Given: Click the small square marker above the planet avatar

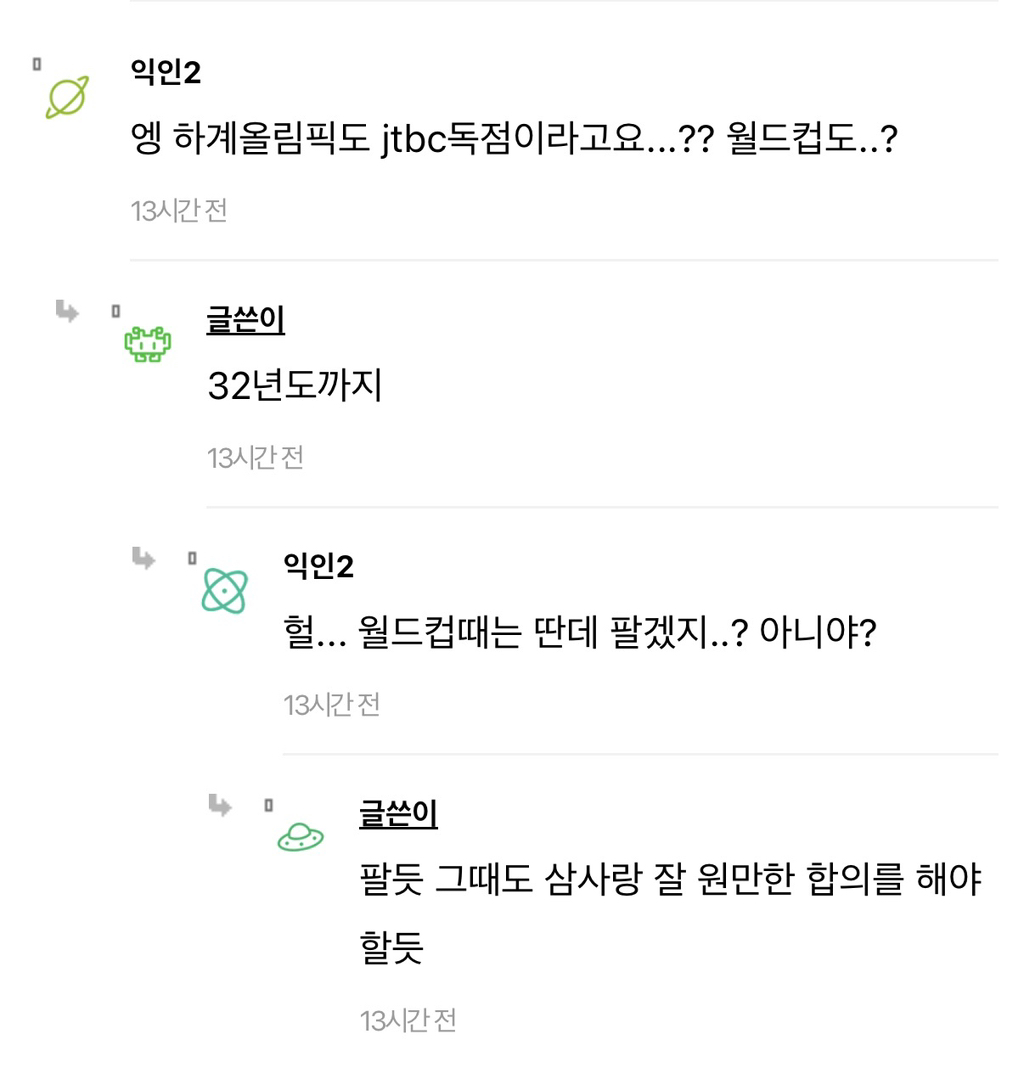Looking at the screenshot, I should point(37,64).
